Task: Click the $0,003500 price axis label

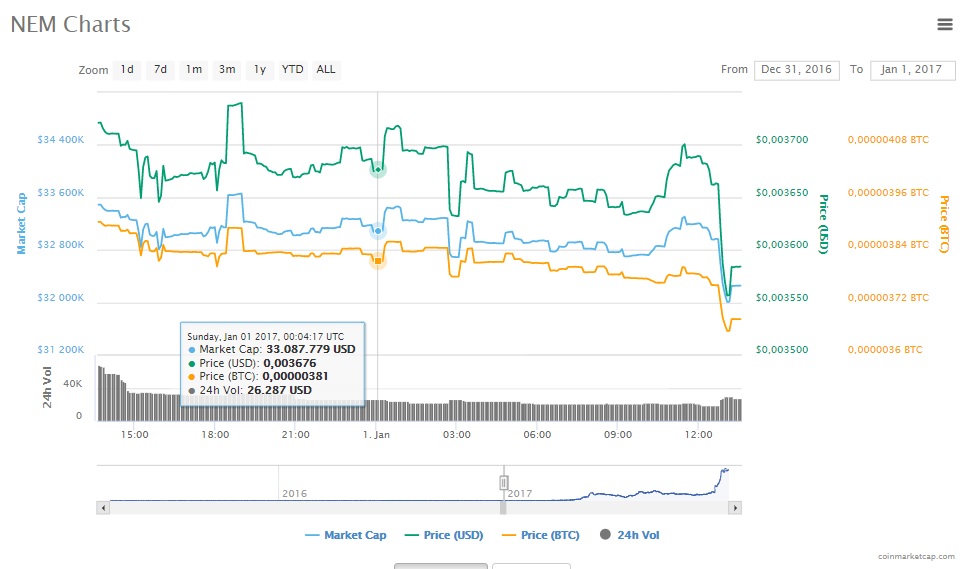Action: pos(782,350)
